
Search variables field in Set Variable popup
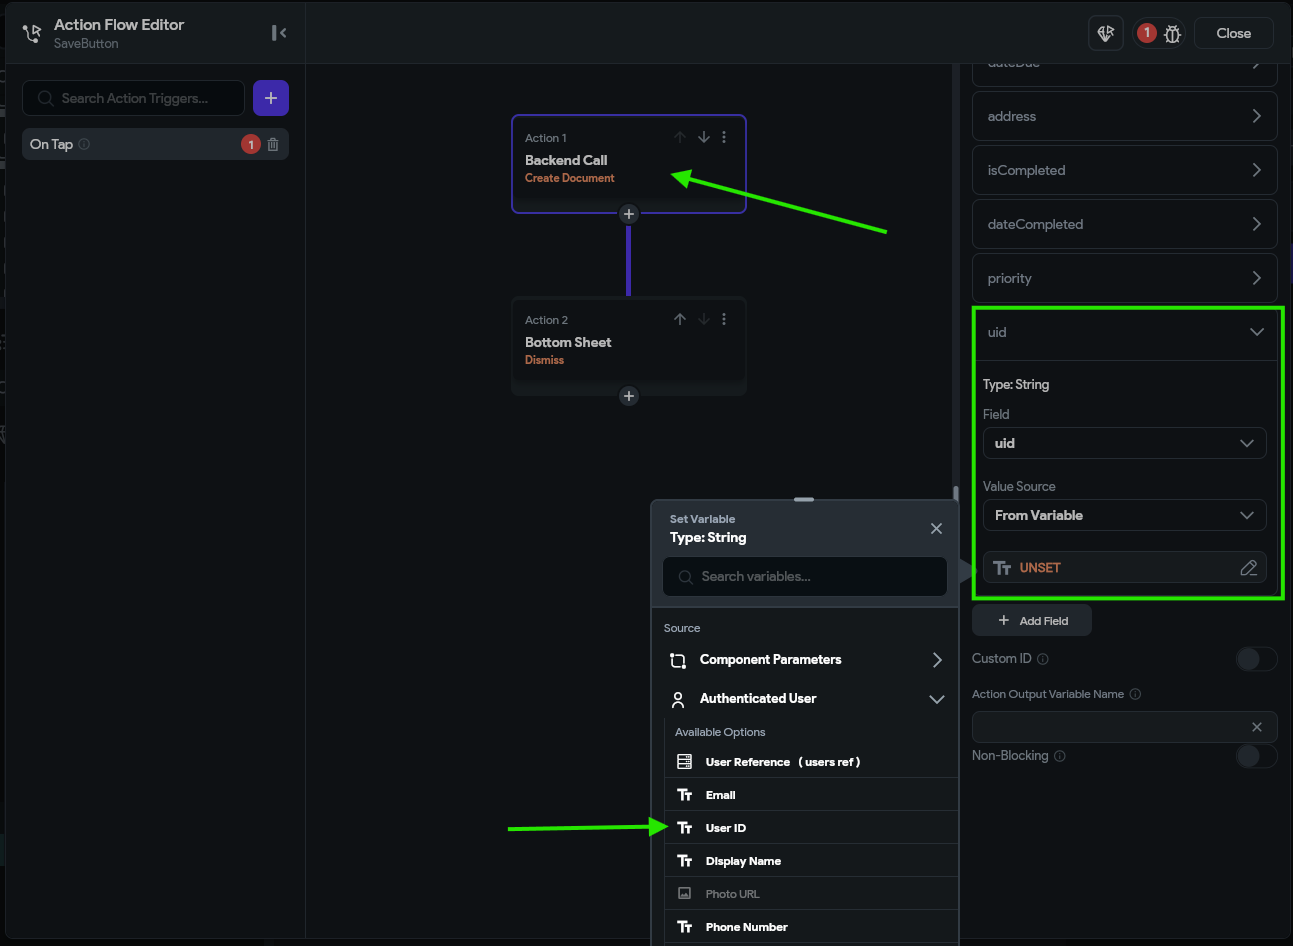tap(805, 577)
